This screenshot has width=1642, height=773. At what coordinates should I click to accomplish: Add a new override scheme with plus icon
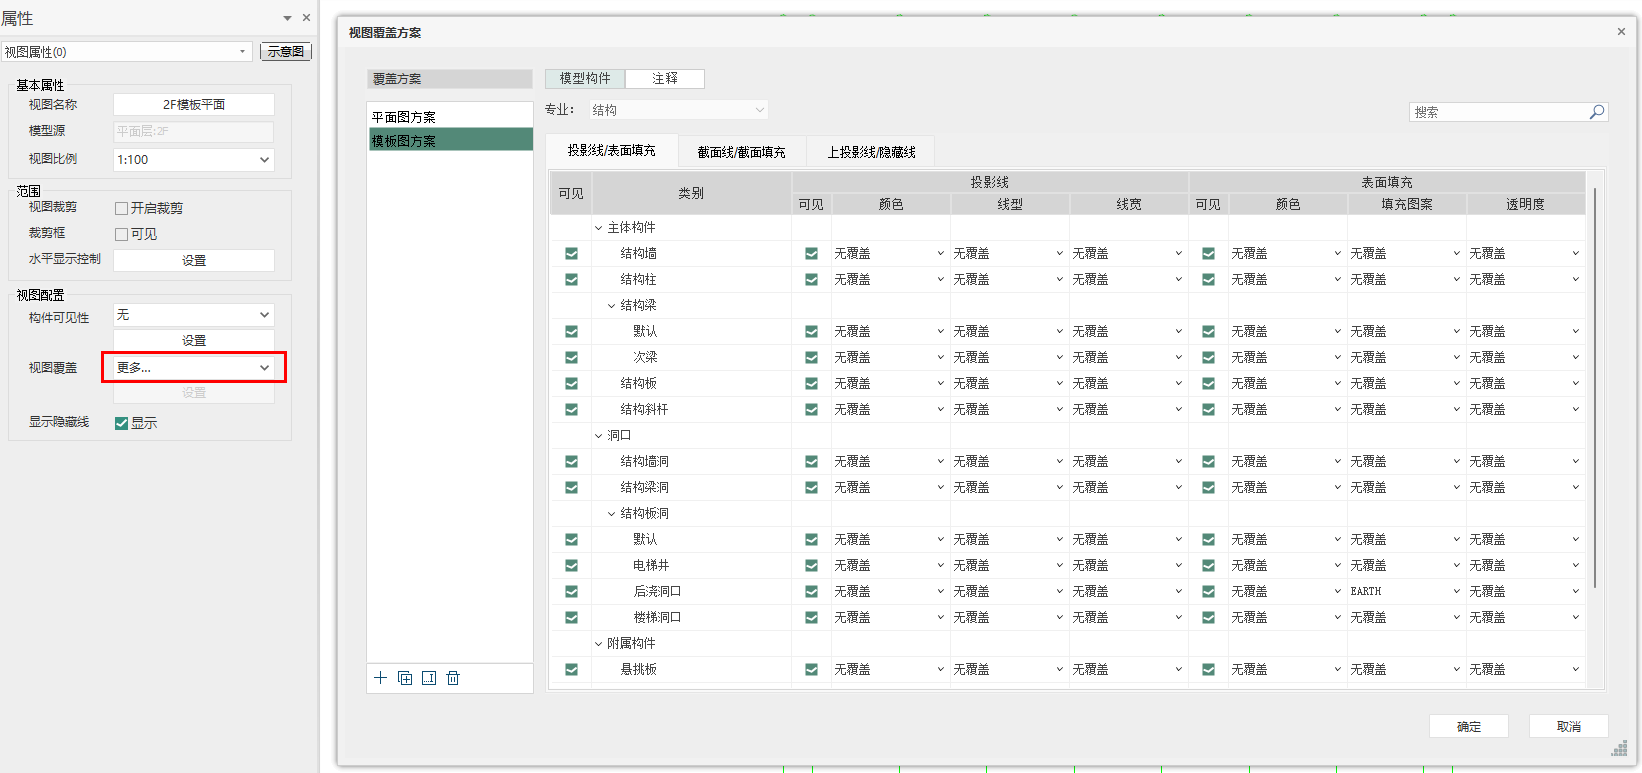(x=380, y=678)
